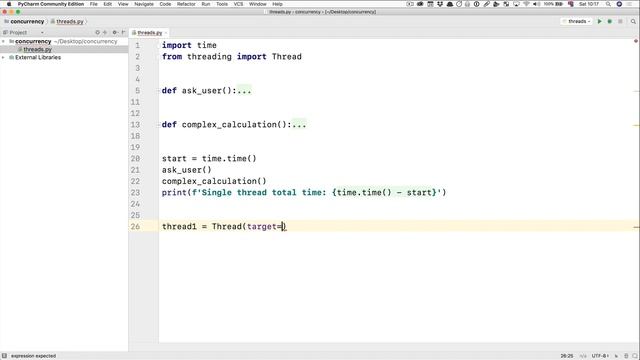640x360 pixels.
Task: Hide the Project tool window
Action: tap(123, 32)
